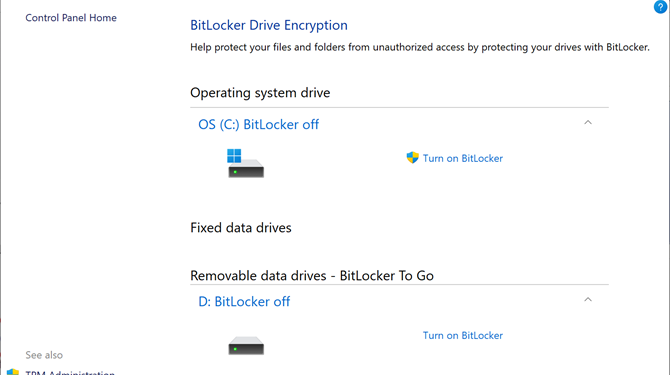Click the Removable data drives - BitLocker To Go heading
The width and height of the screenshot is (670, 375).
312,275
